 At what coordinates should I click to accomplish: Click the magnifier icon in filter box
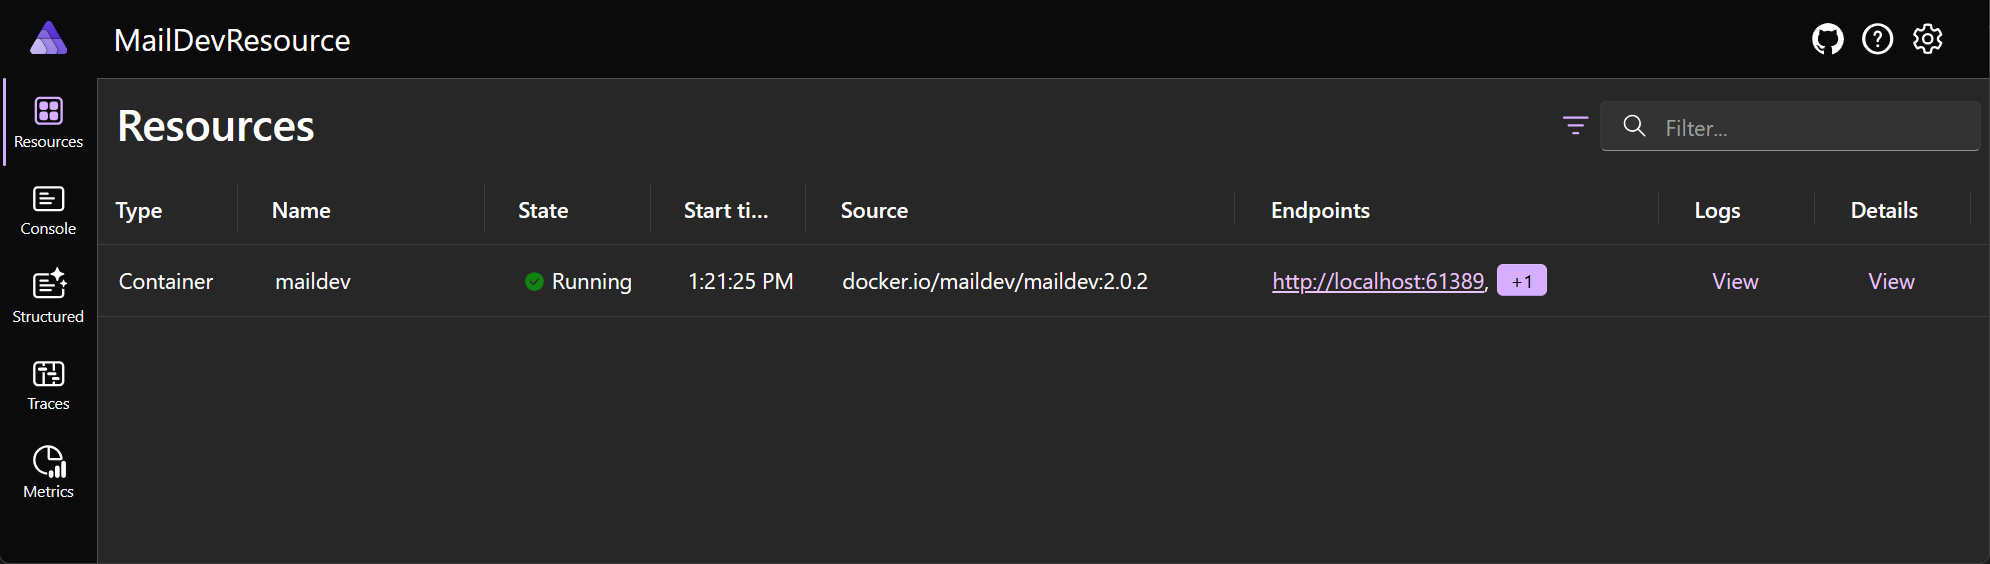pyautogui.click(x=1634, y=126)
